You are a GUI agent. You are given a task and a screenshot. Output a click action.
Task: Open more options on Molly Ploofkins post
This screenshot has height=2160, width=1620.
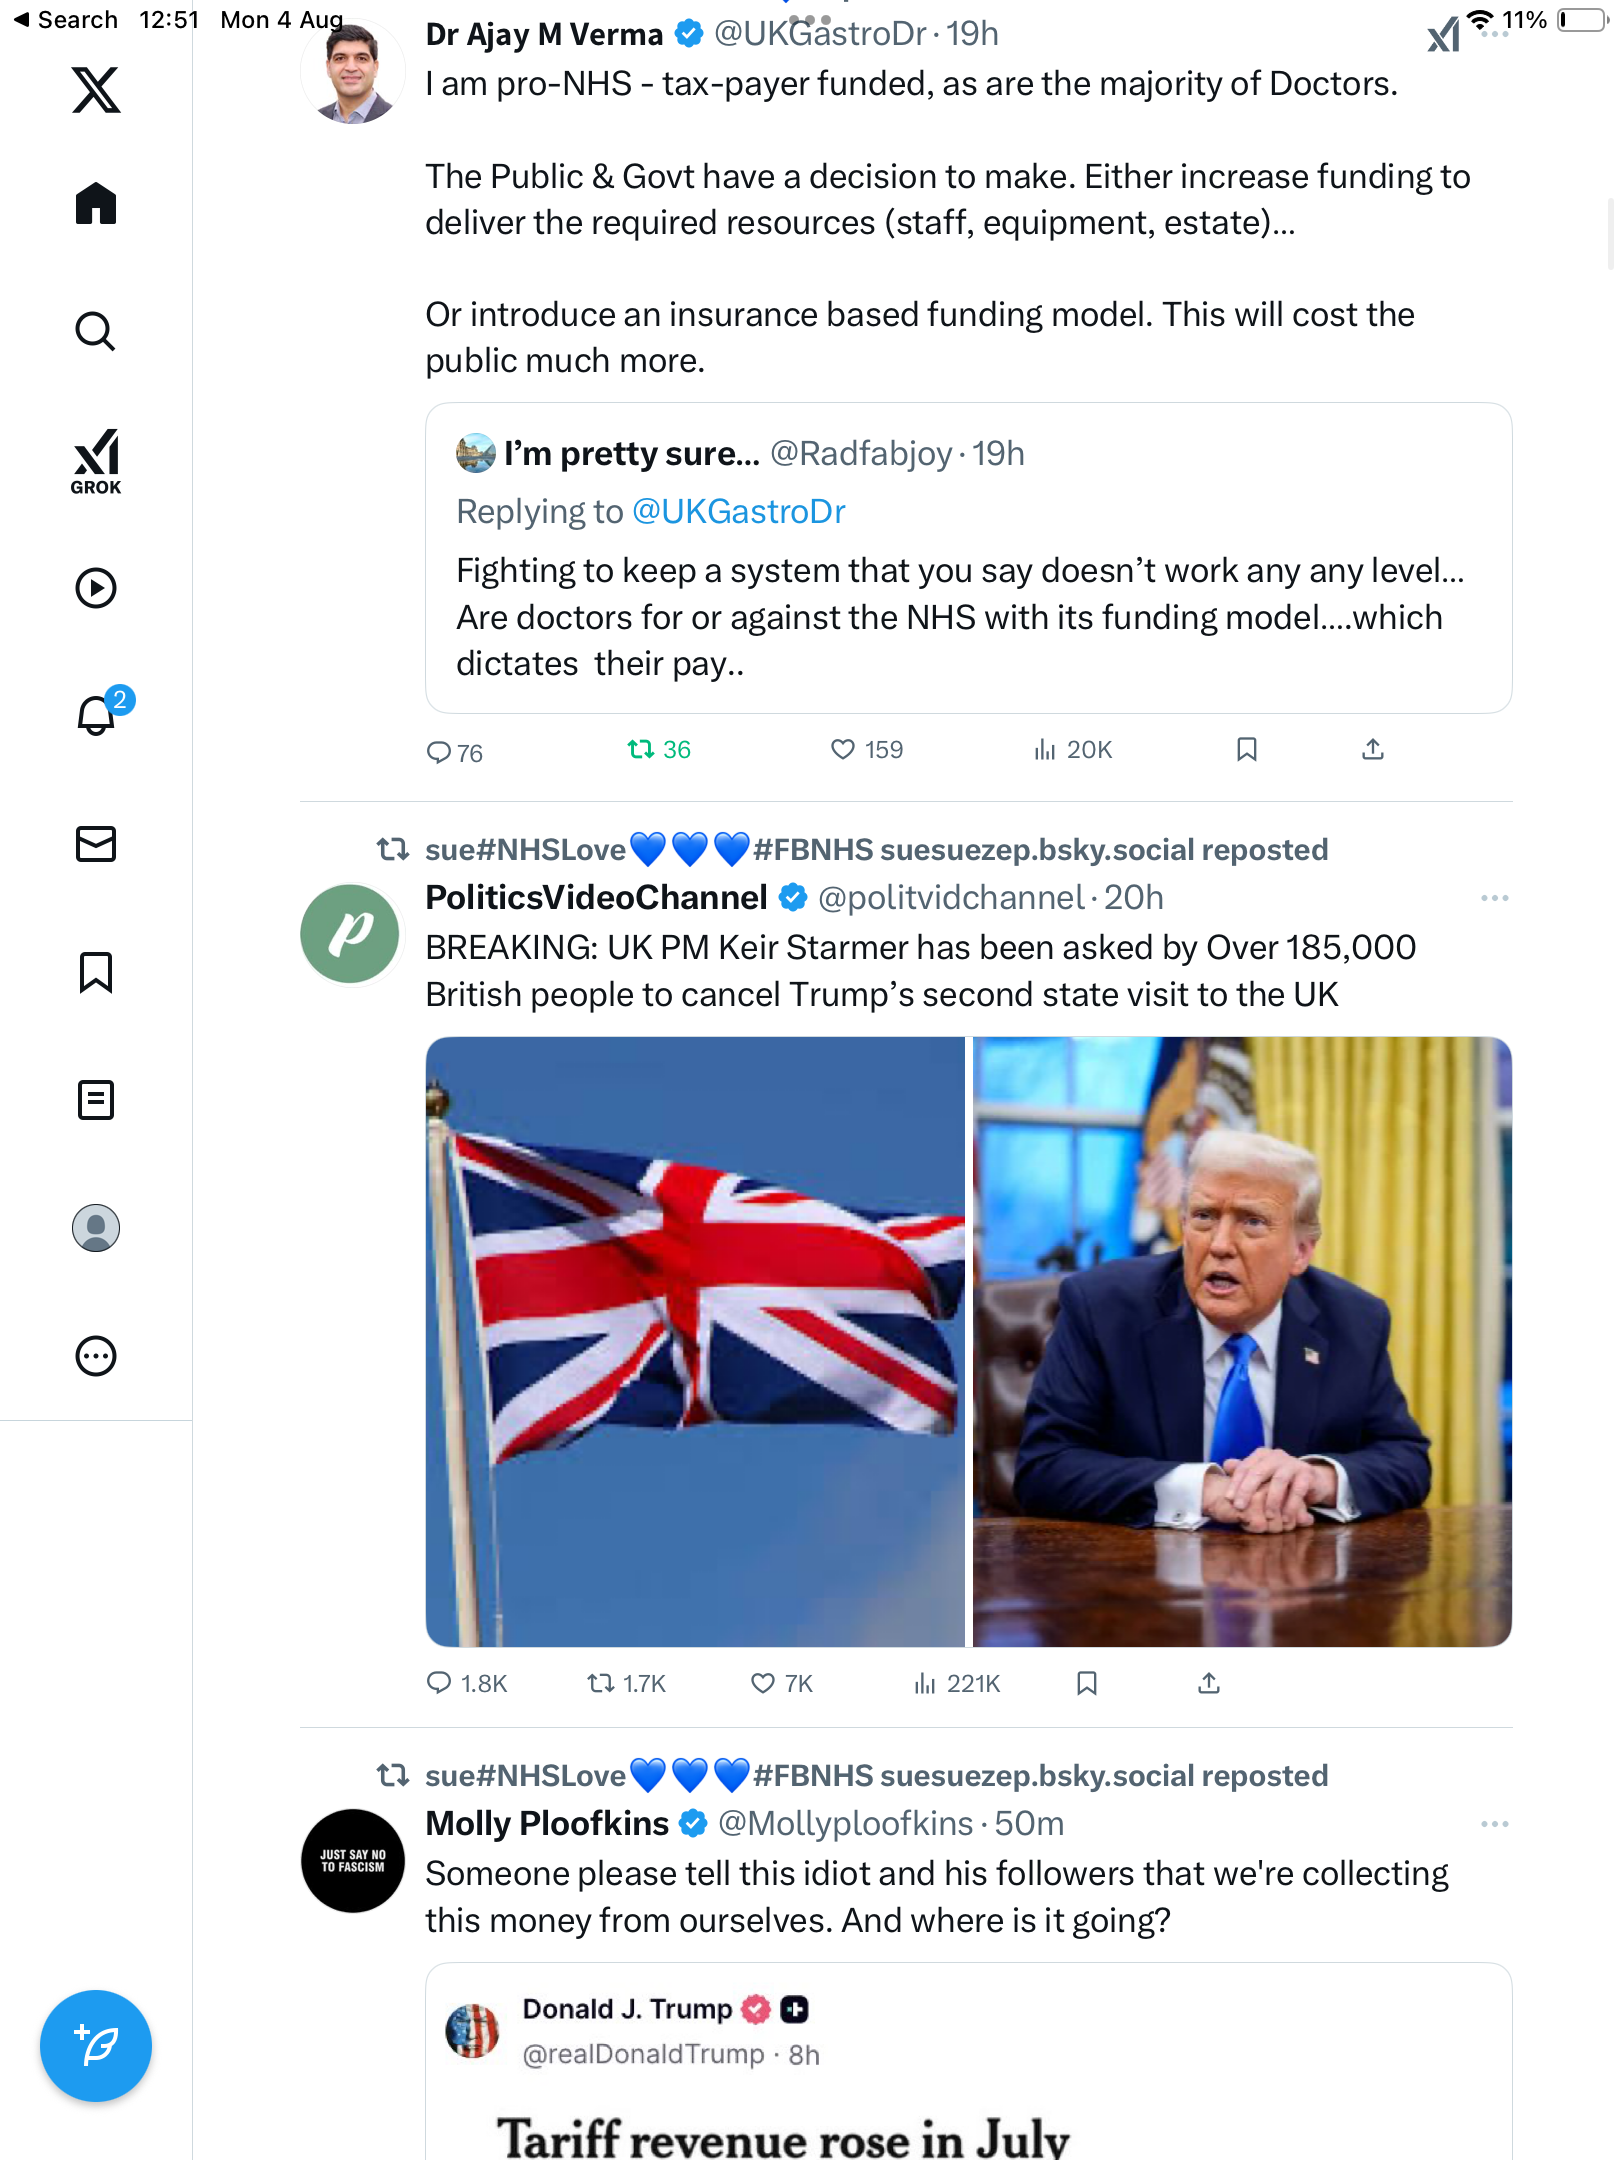(1494, 1824)
